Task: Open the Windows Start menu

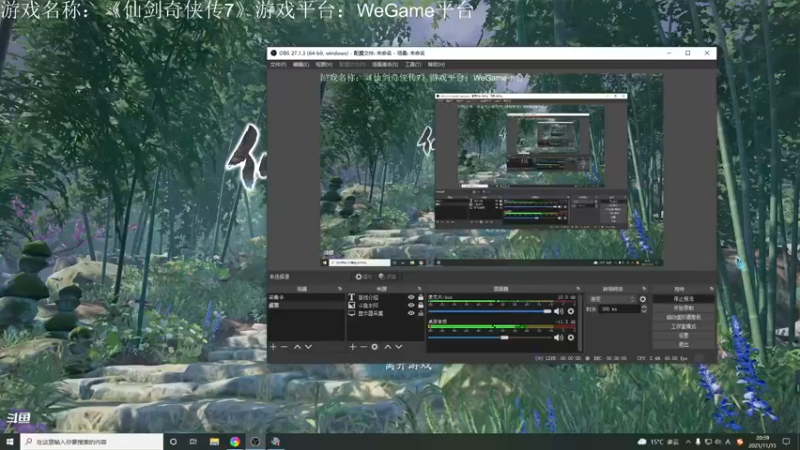Action: pos(10,441)
